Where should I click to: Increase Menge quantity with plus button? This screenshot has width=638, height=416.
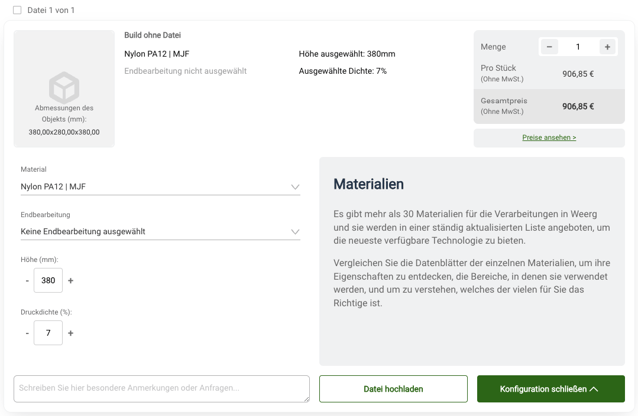pyautogui.click(x=607, y=47)
